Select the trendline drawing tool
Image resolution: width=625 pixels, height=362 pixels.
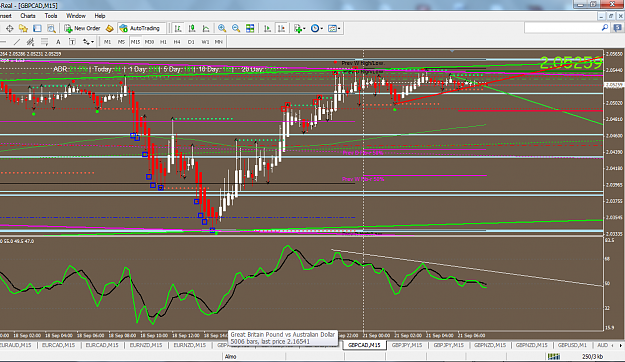point(17,42)
